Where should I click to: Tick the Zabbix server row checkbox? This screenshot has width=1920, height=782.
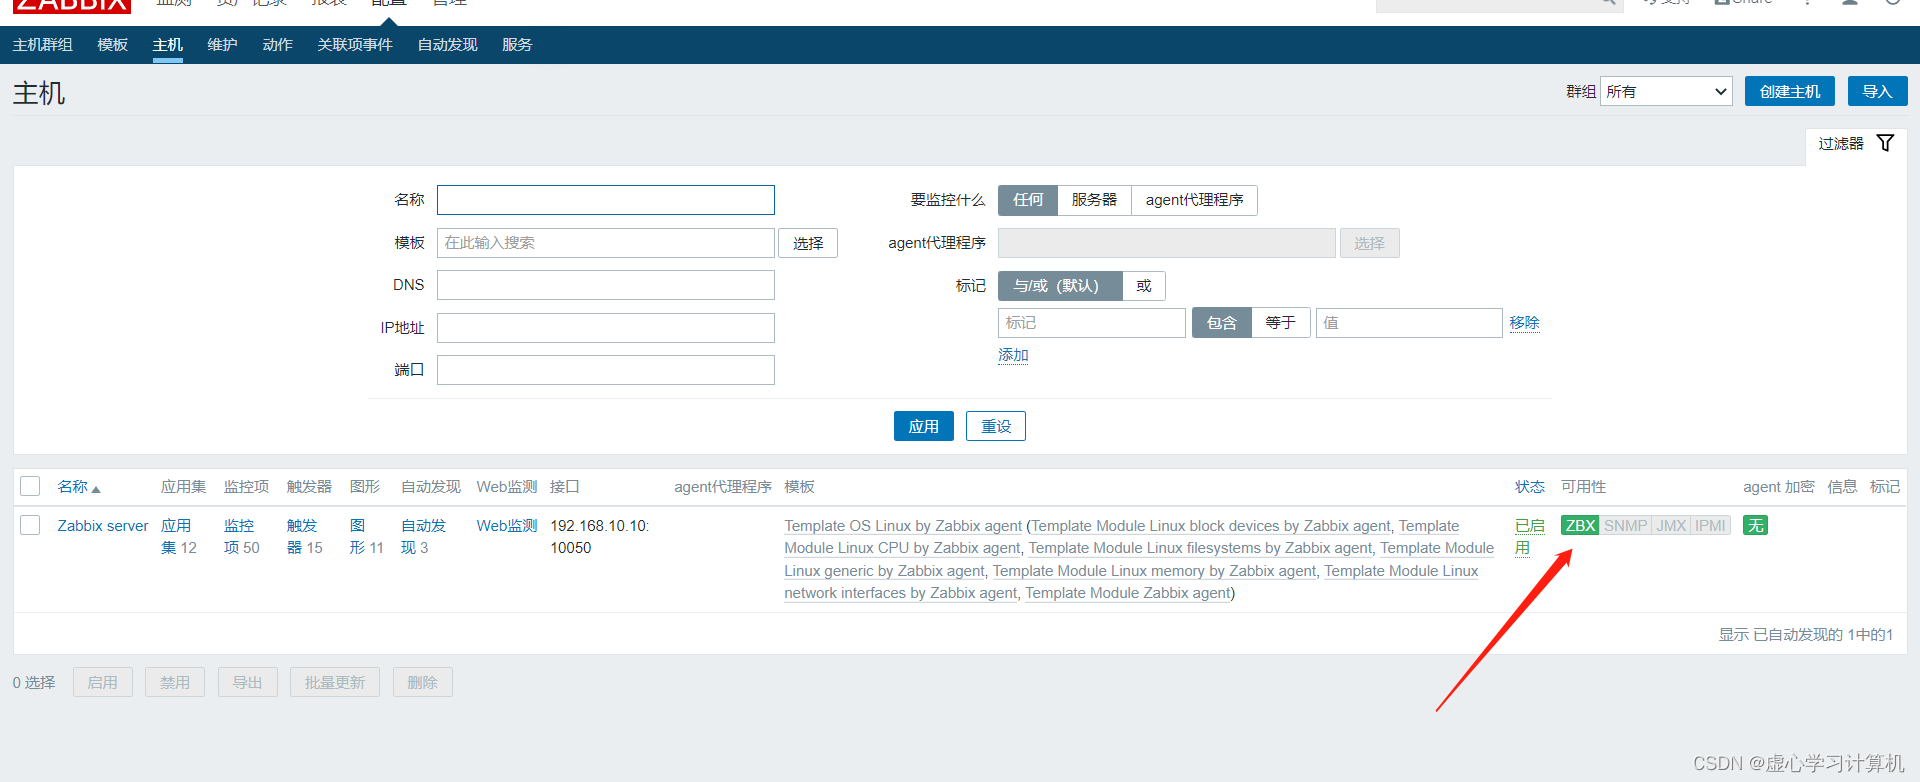pos(30,525)
